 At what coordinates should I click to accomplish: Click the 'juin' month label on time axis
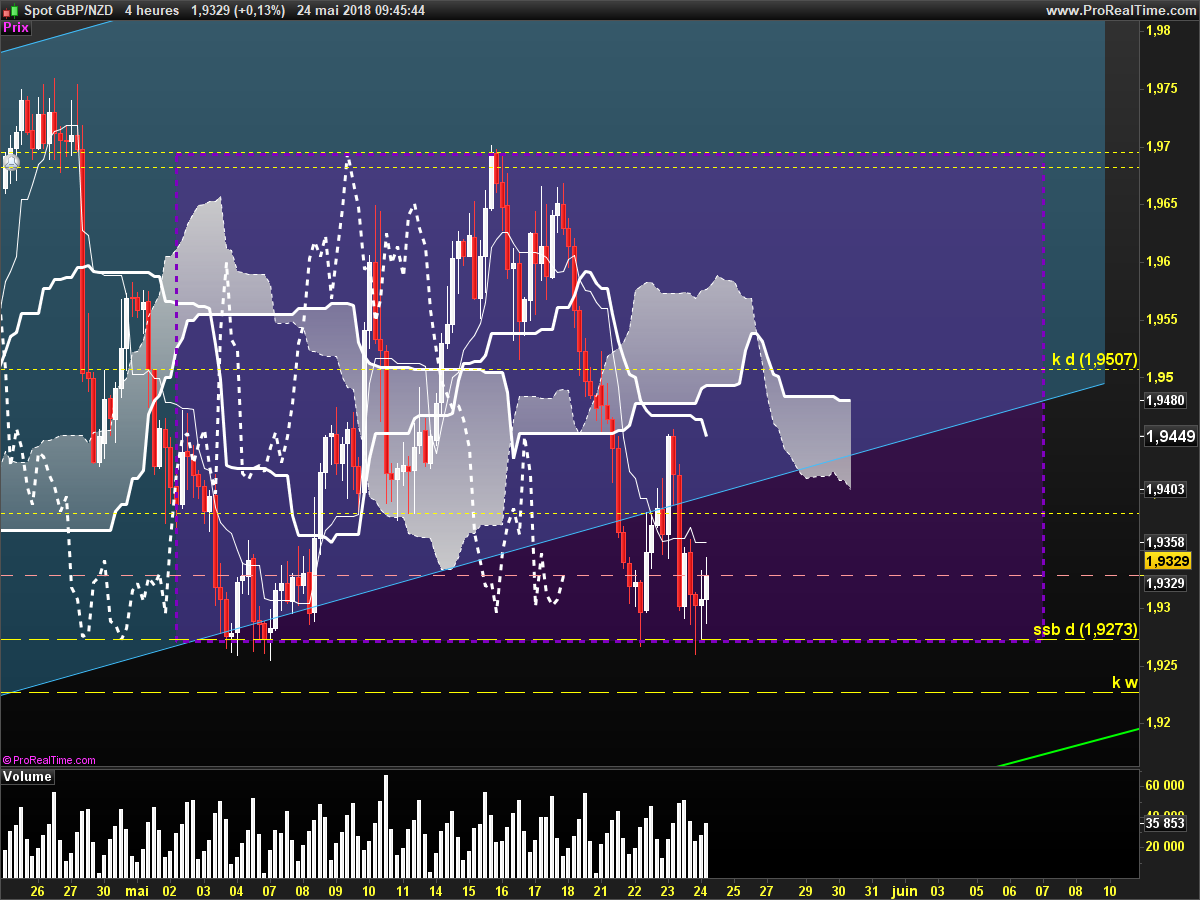[904, 889]
